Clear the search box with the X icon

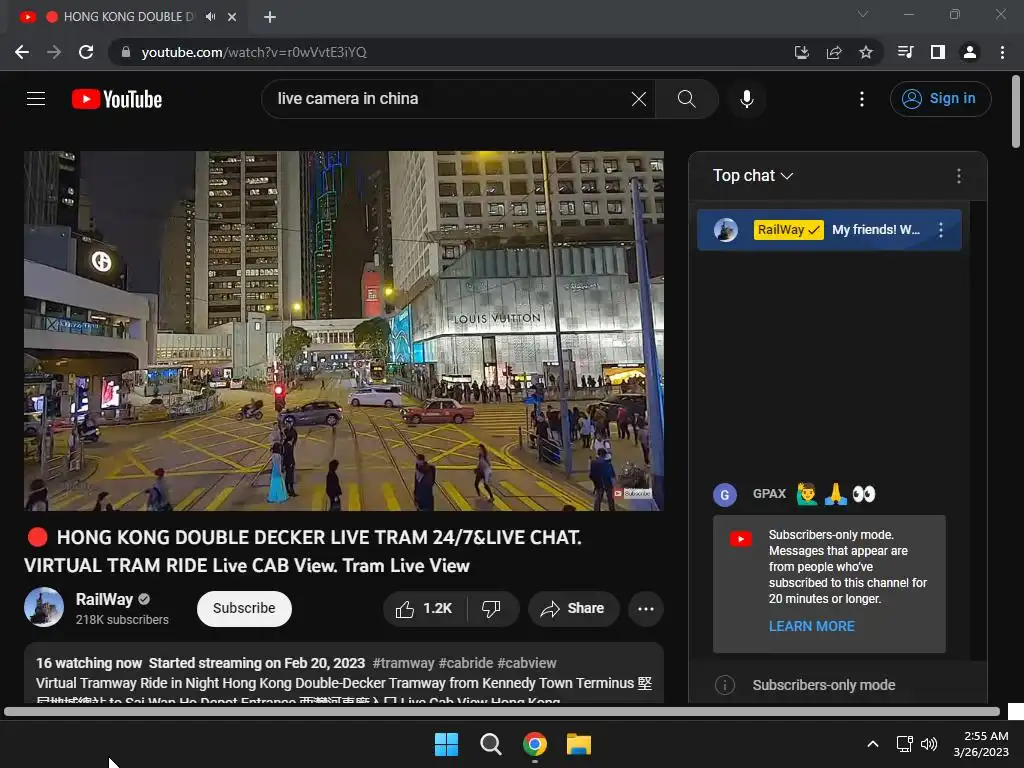point(639,99)
